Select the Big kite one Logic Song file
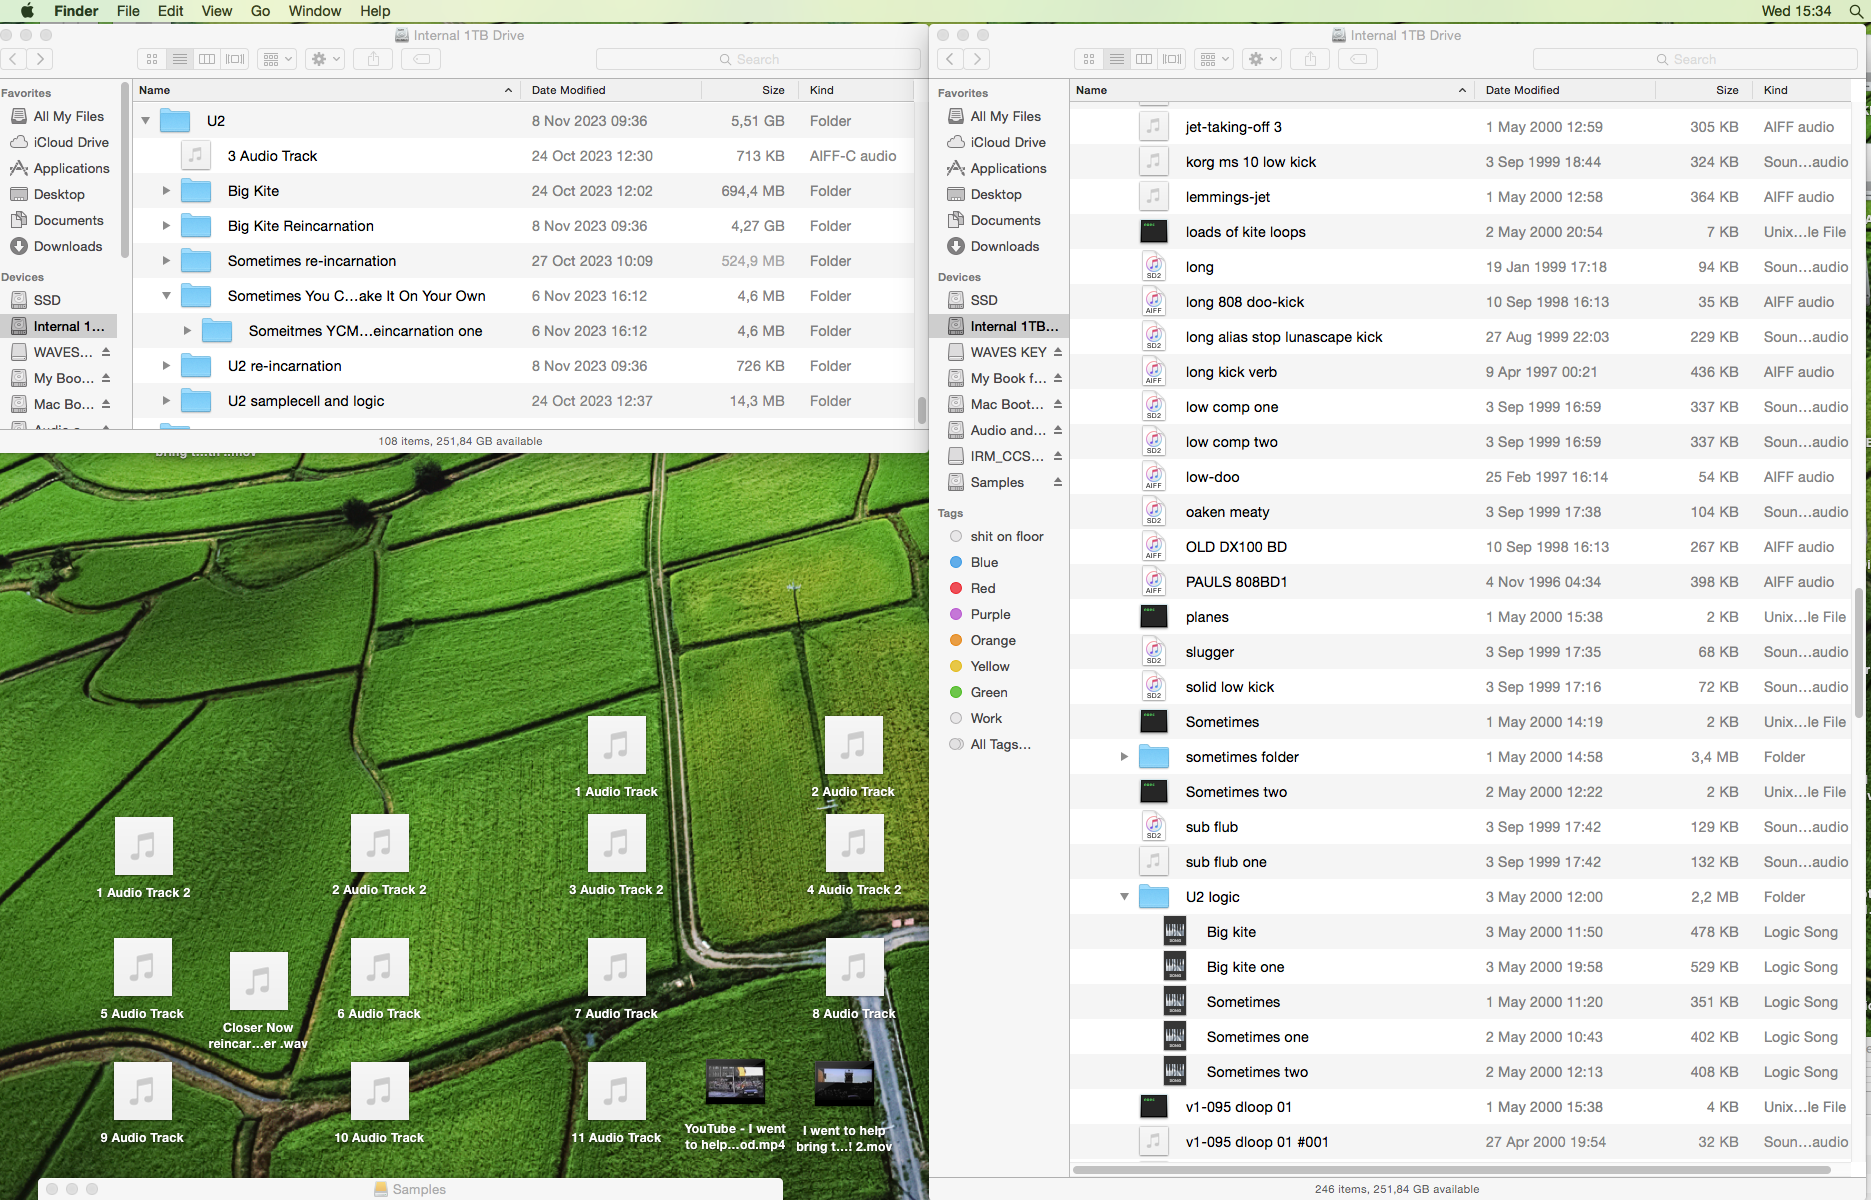This screenshot has height=1200, width=1871. pyautogui.click(x=1245, y=967)
